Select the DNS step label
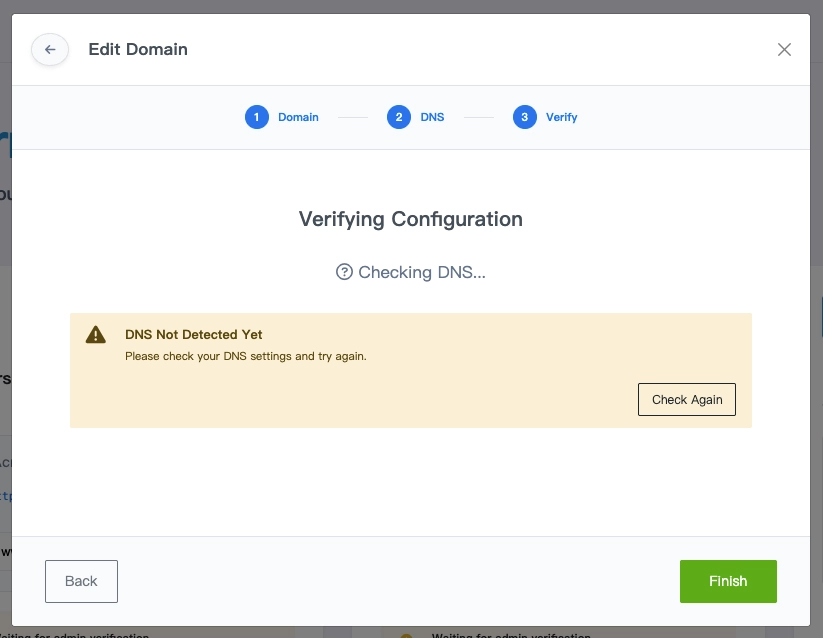 432,117
